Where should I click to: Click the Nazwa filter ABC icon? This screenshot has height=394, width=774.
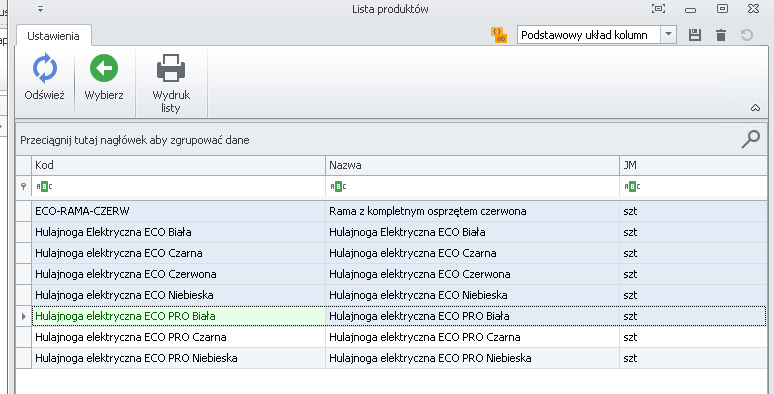(338, 187)
